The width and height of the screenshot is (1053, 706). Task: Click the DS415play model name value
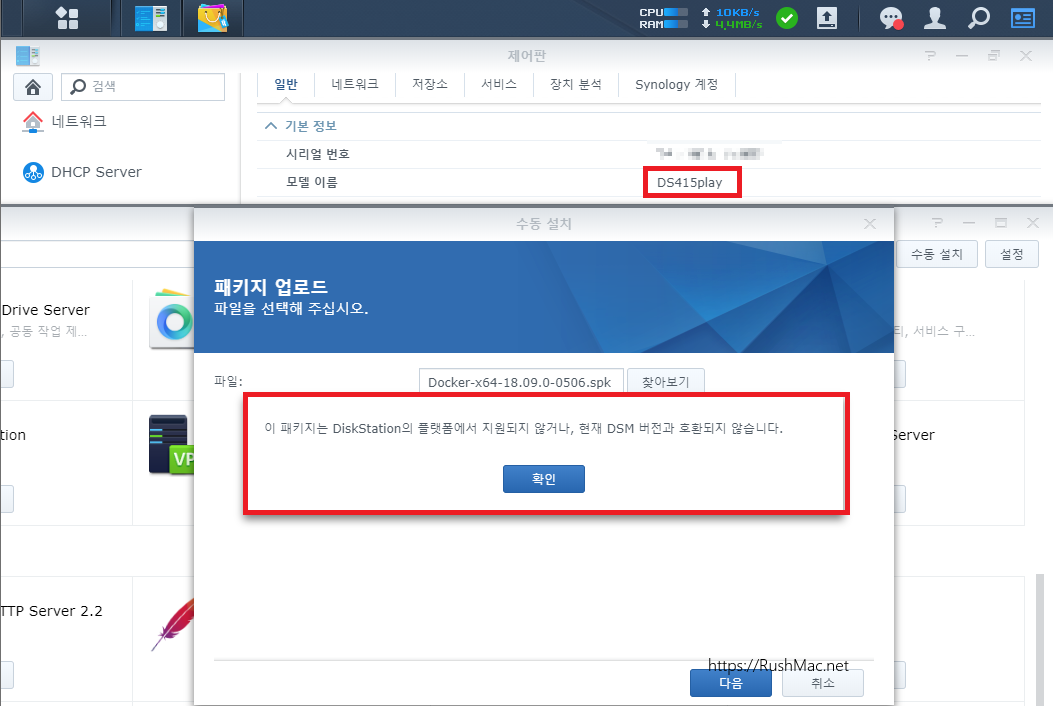point(690,182)
